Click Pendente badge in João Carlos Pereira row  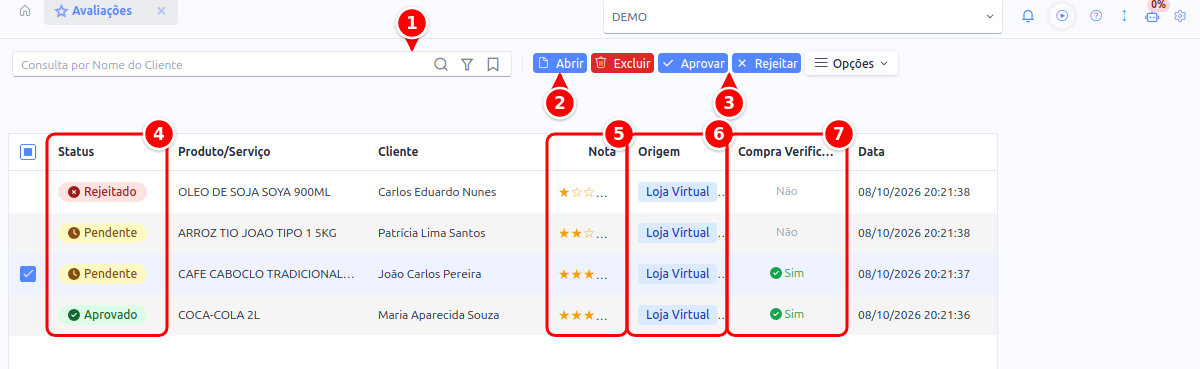[102, 273]
